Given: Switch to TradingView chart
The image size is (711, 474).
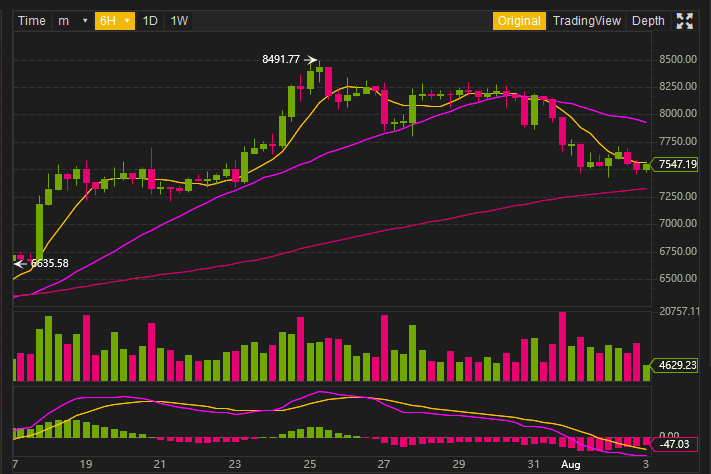Looking at the screenshot, I should [x=587, y=21].
